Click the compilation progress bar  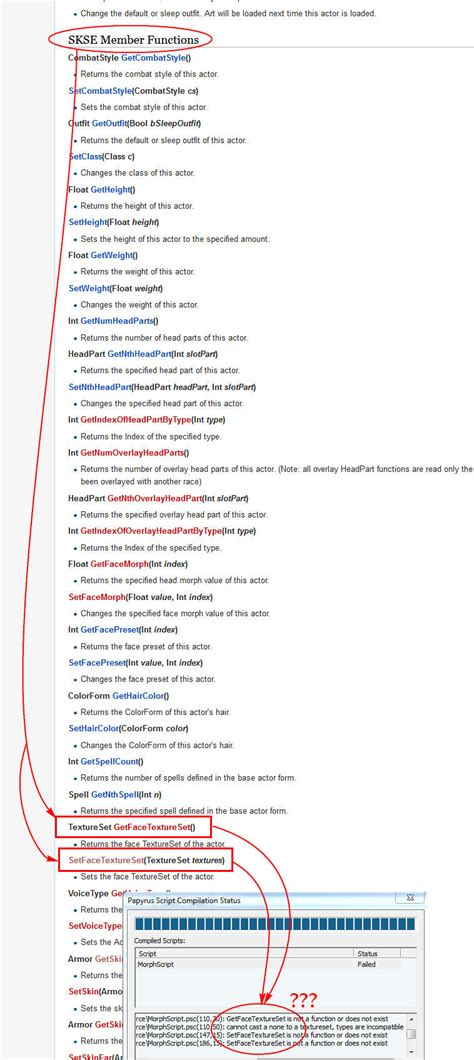coord(275,925)
